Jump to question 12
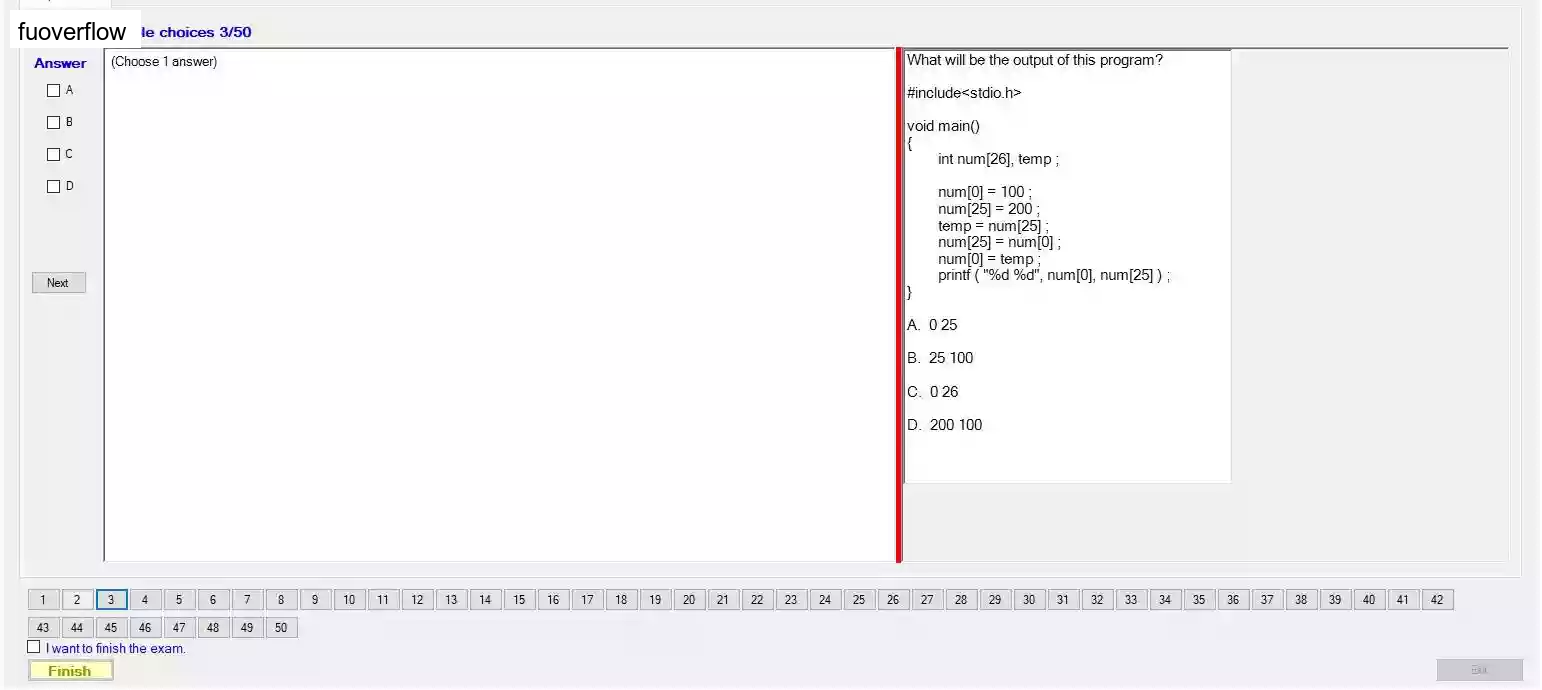The height and width of the screenshot is (690, 1542). [x=417, y=600]
